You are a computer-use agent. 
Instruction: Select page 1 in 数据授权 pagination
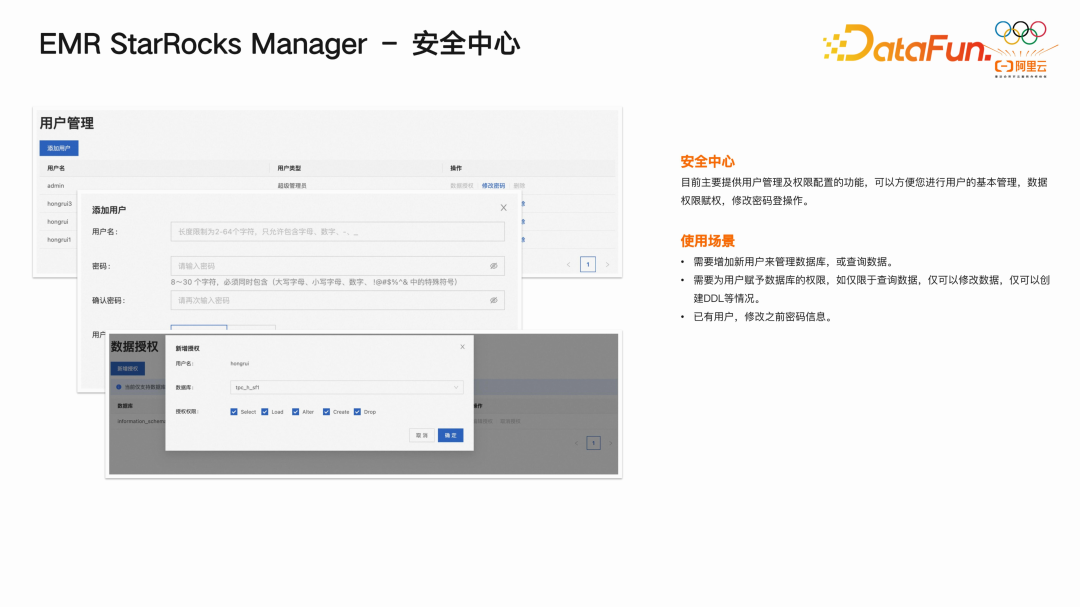point(593,443)
